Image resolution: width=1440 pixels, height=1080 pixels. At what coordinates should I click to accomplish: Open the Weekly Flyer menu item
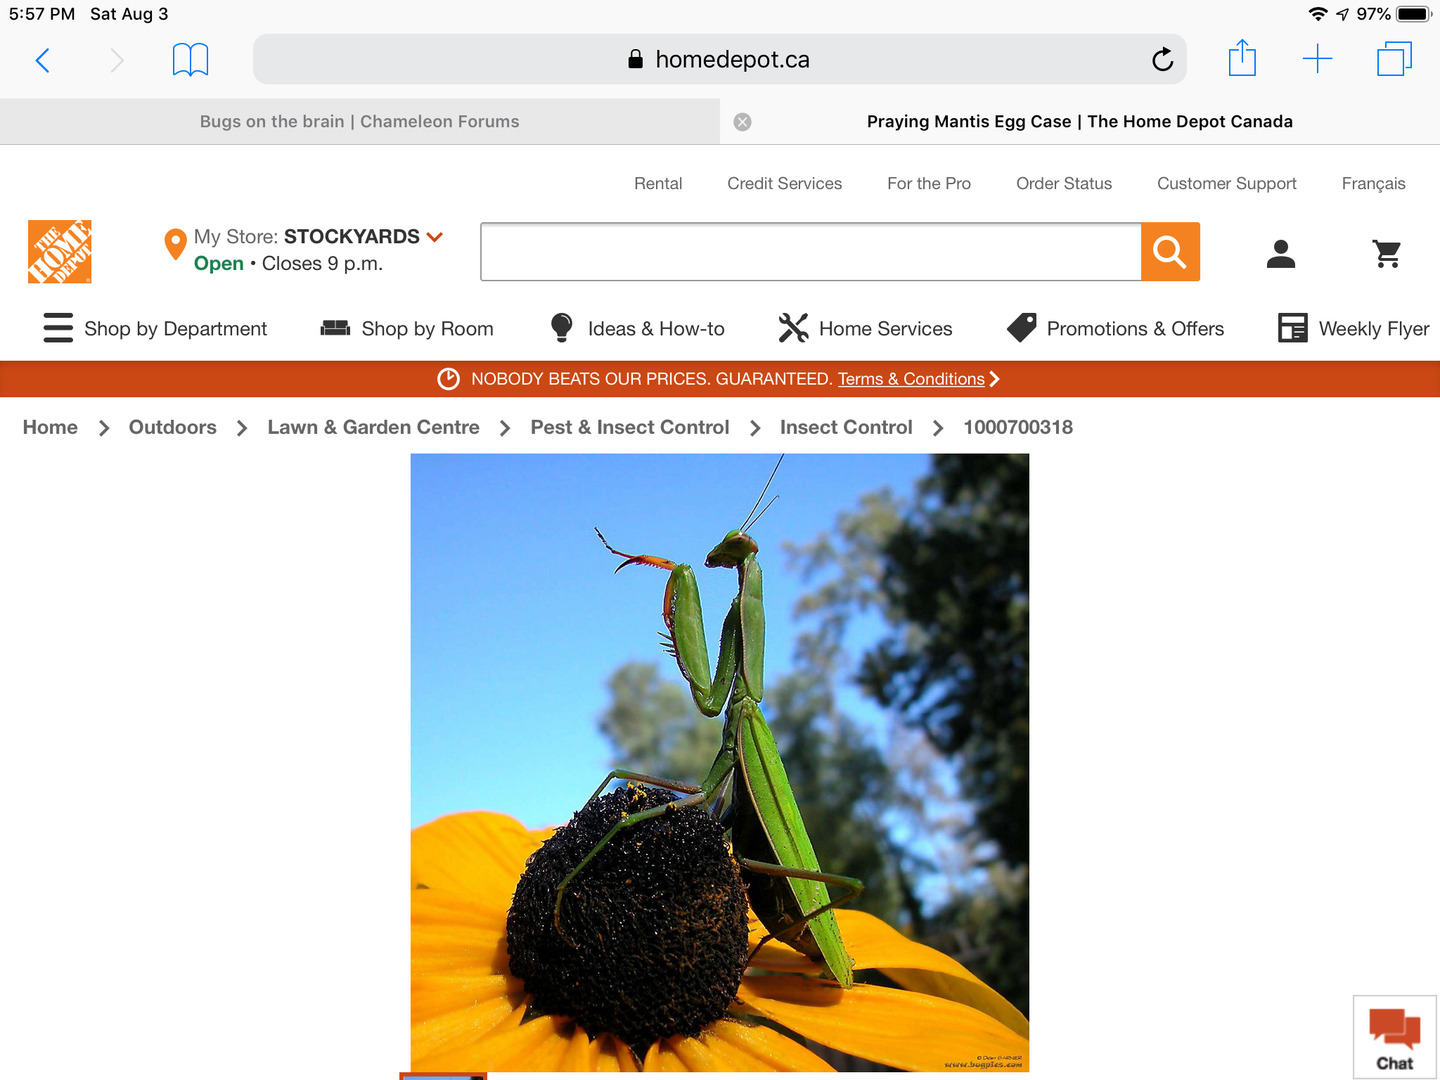coord(1354,329)
